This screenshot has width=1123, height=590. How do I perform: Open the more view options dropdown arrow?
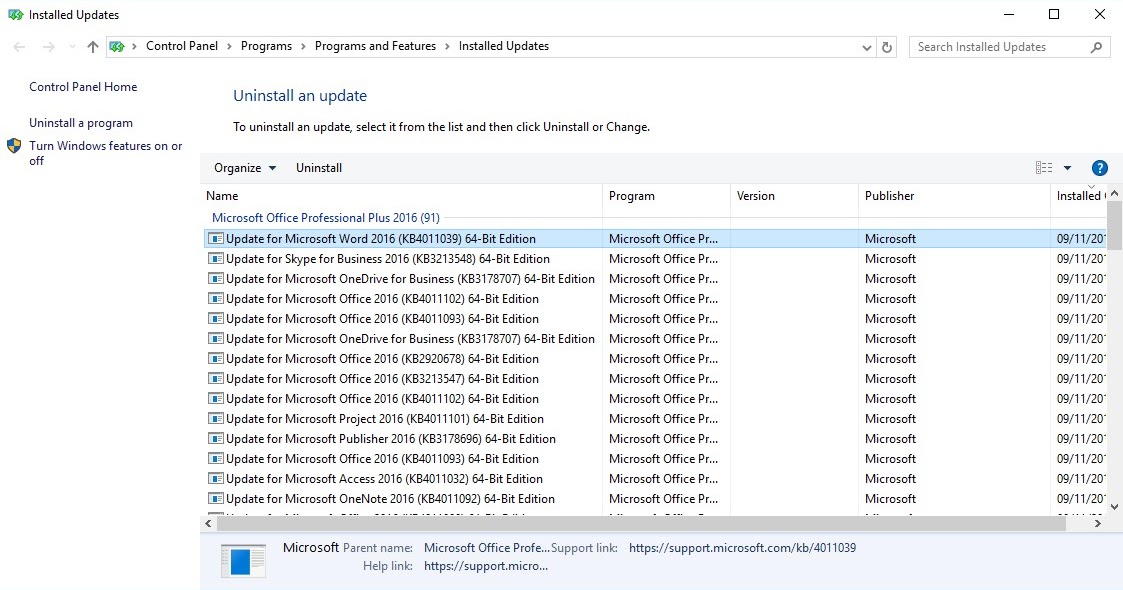tap(1067, 168)
